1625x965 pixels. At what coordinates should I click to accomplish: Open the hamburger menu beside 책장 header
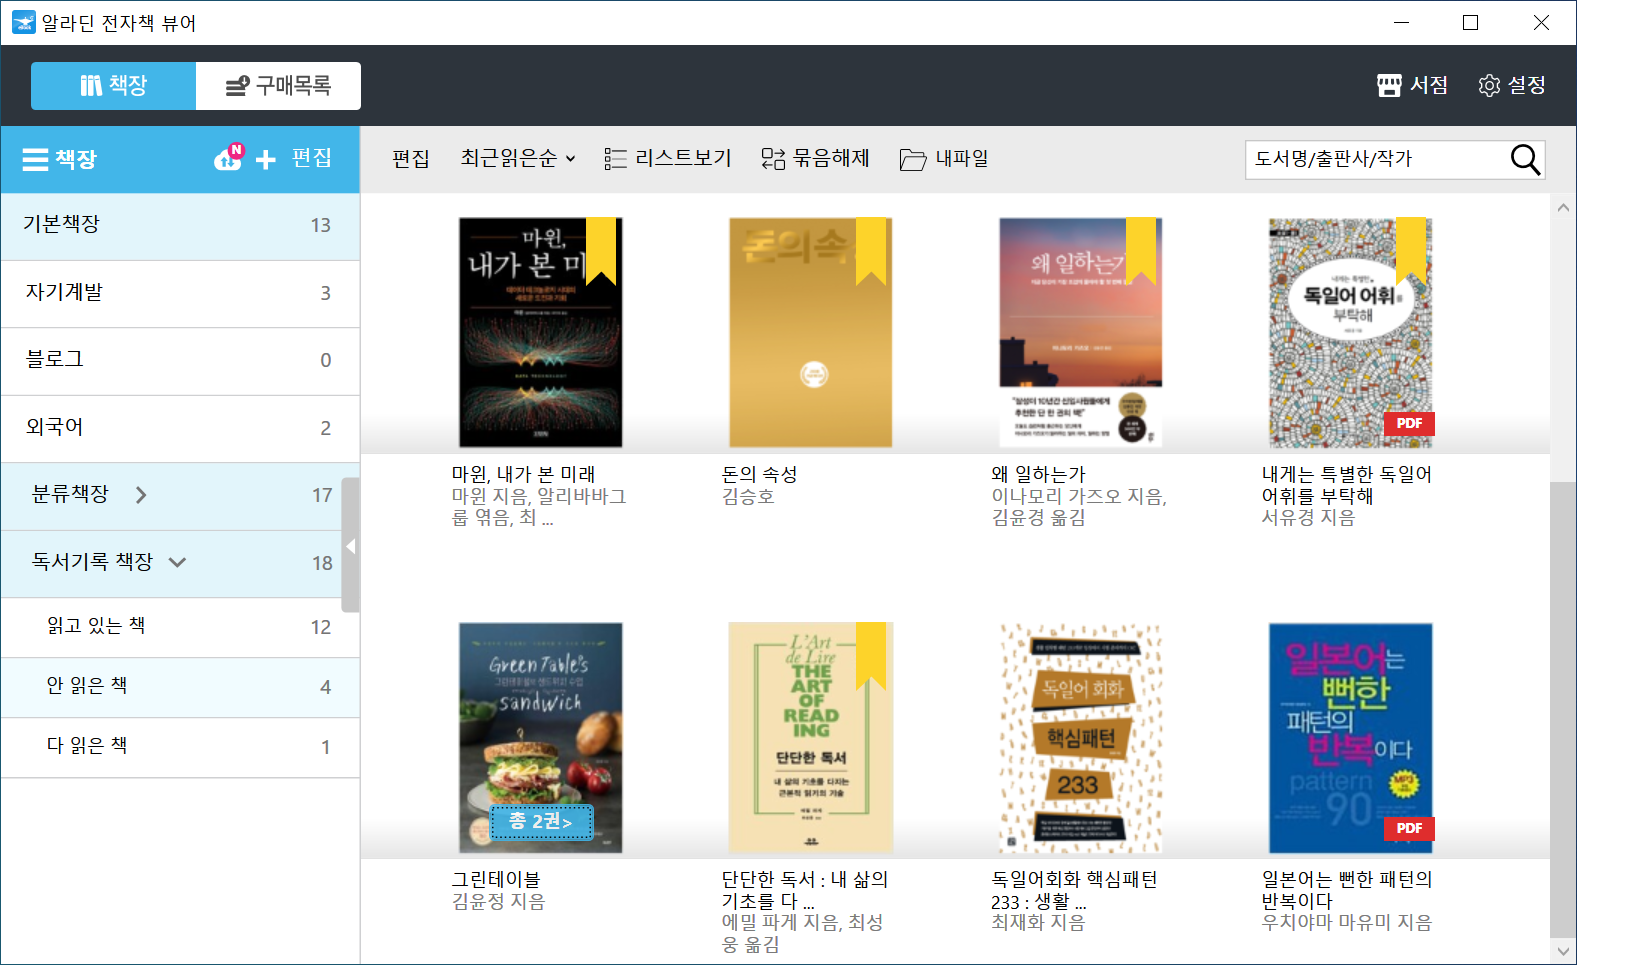click(x=35, y=160)
